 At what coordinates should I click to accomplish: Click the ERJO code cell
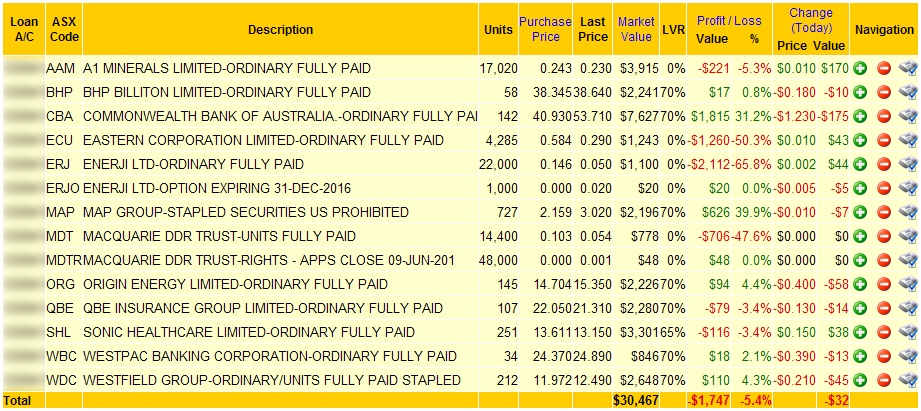click(x=63, y=189)
